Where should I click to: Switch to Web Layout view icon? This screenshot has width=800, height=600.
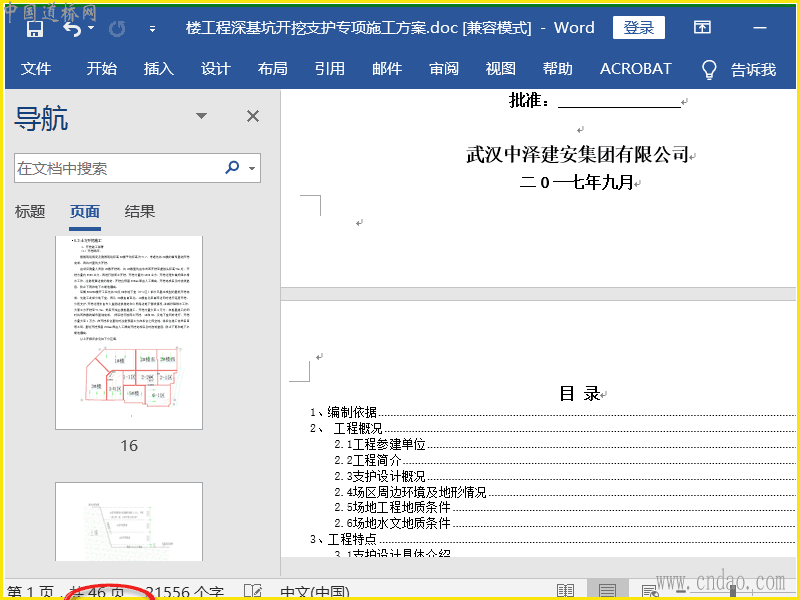click(x=649, y=591)
